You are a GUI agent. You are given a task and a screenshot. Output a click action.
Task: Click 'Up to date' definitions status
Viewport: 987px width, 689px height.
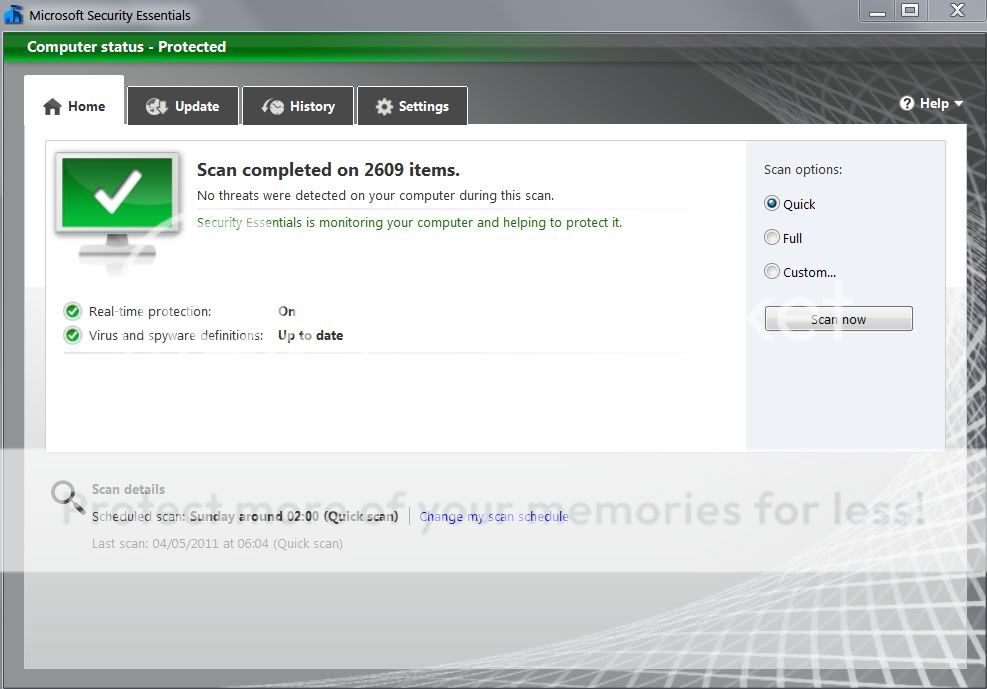(x=310, y=335)
